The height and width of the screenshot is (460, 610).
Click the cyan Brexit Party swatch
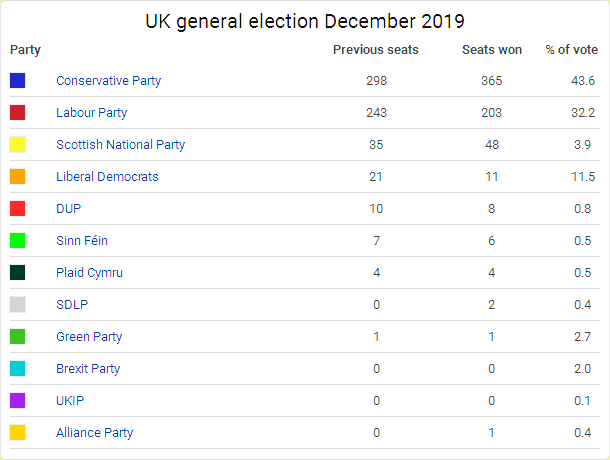point(18,369)
